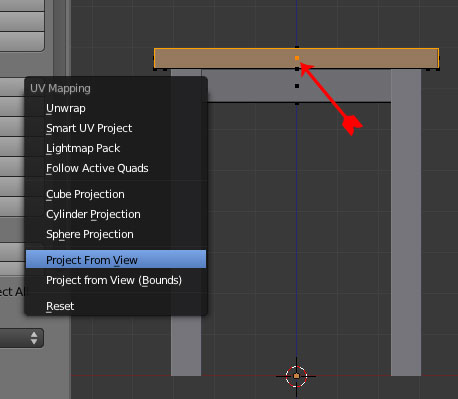Select Cube Projection
458x399 pixels.
pyautogui.click(x=116, y=194)
